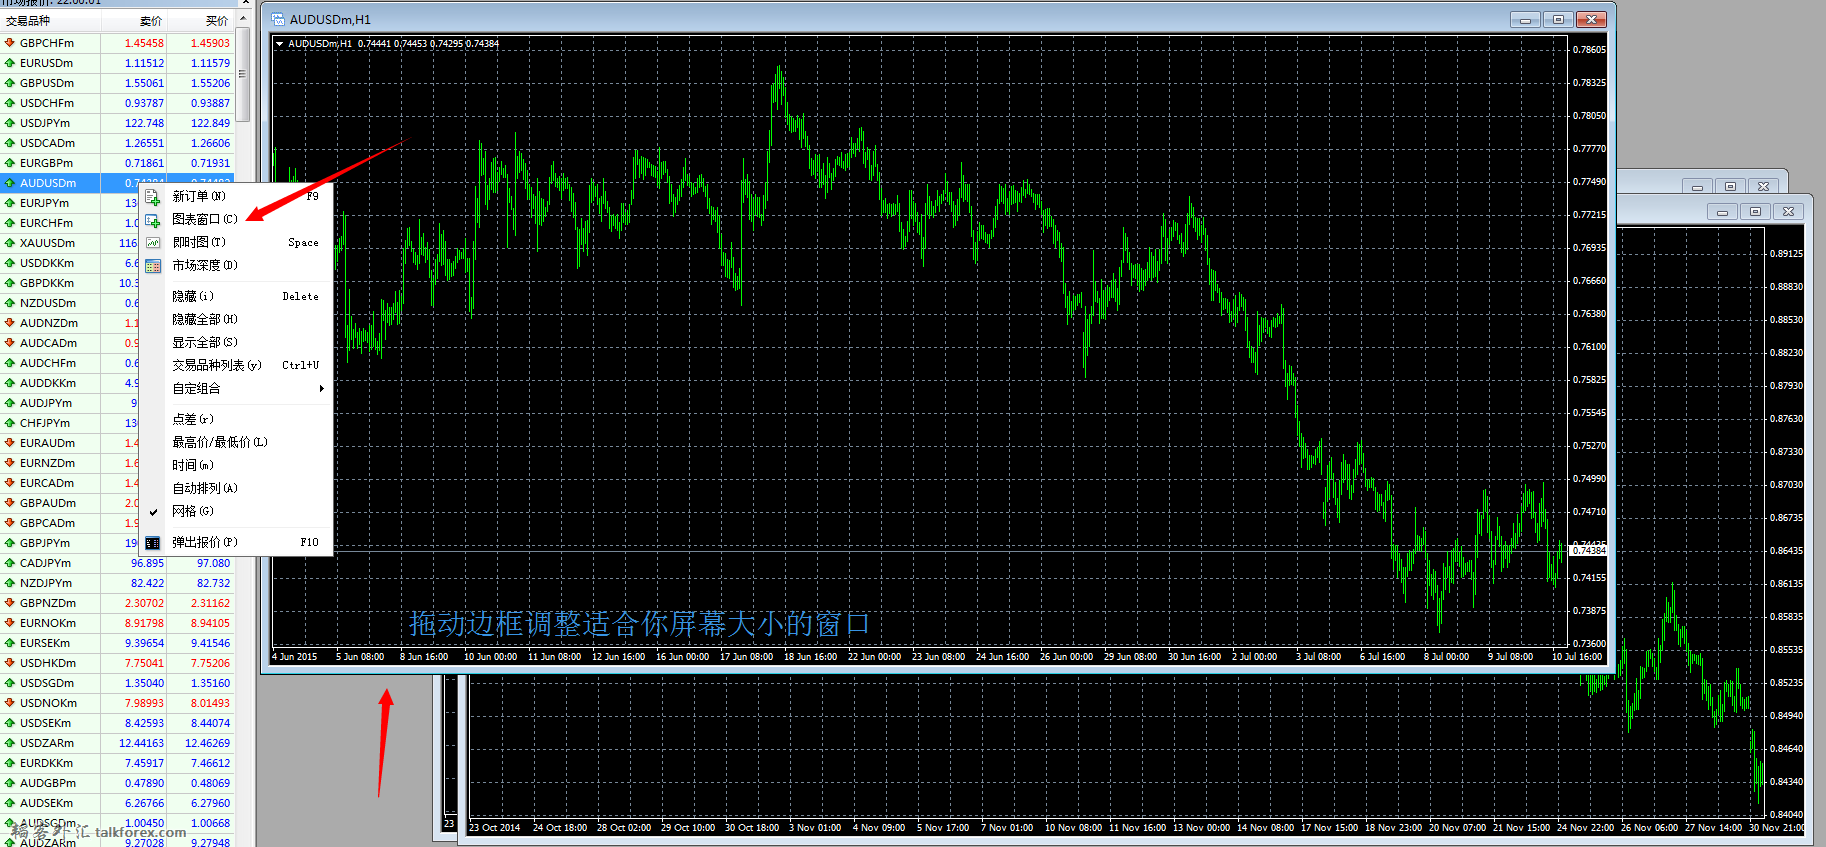Select 新订单 (New Order) from context menu

[236, 196]
